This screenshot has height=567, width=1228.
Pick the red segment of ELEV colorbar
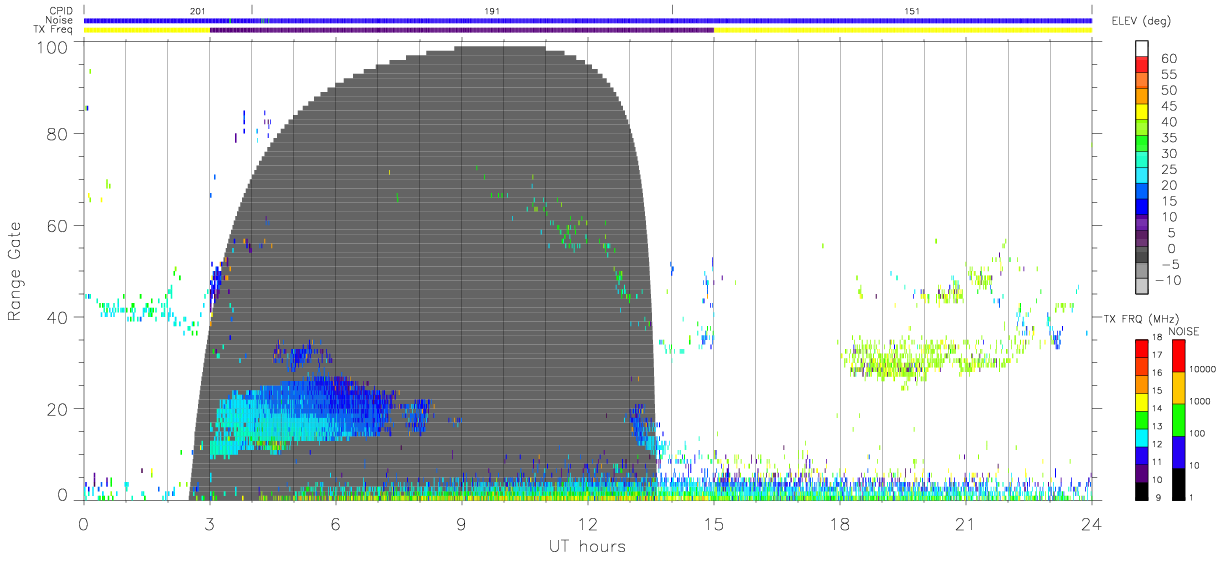click(x=1143, y=65)
